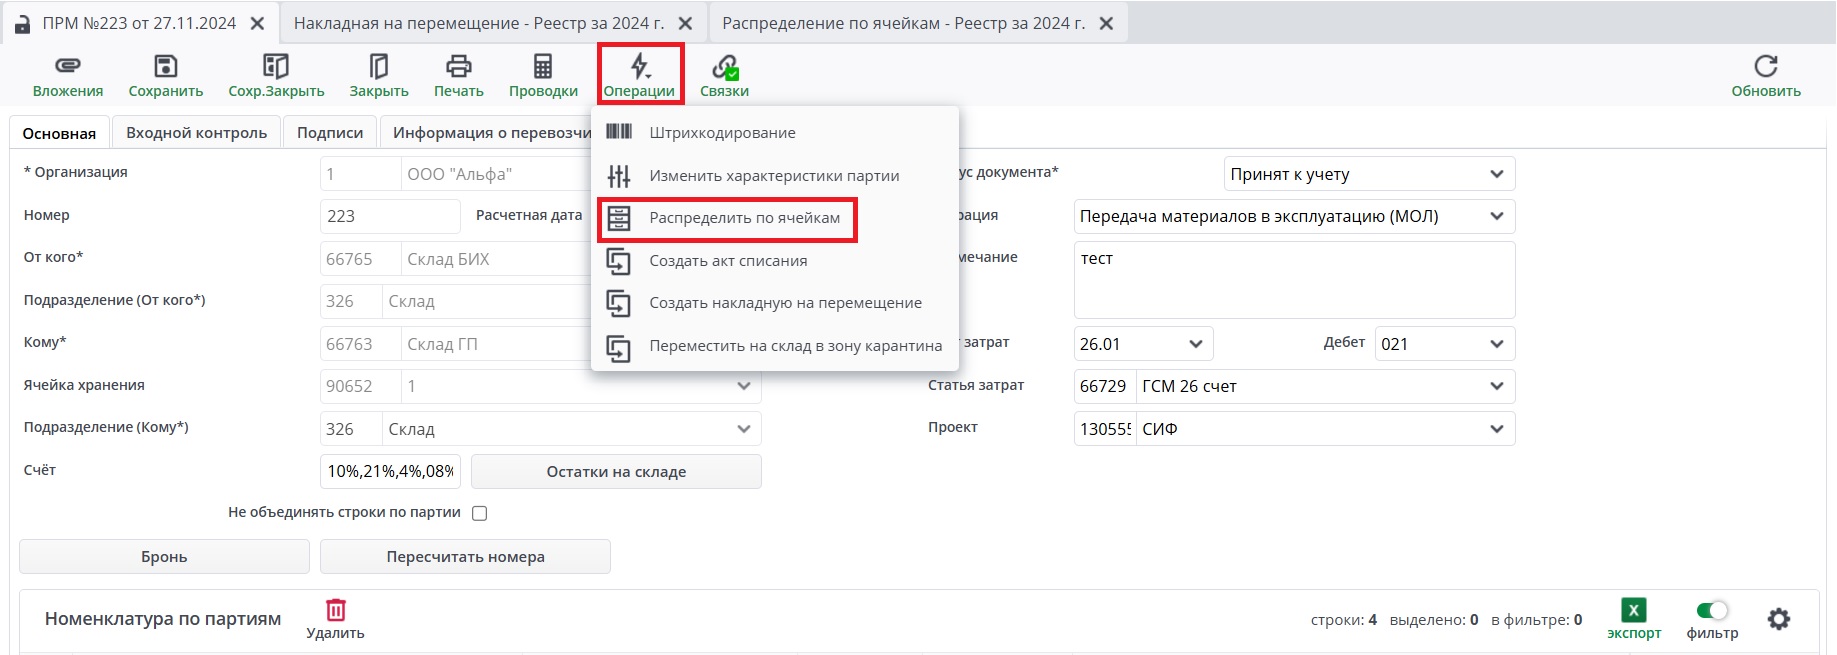Open the Проводки calculator icon
Screen dimensions: 1837x655
pos(543,66)
